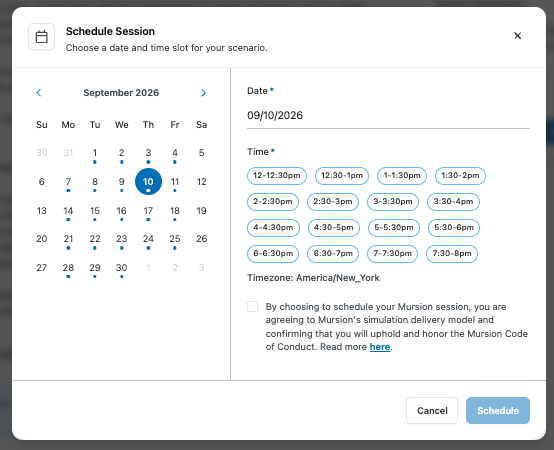Select the 5-5:30pm time slot
The height and width of the screenshot is (450, 554).
394,227
